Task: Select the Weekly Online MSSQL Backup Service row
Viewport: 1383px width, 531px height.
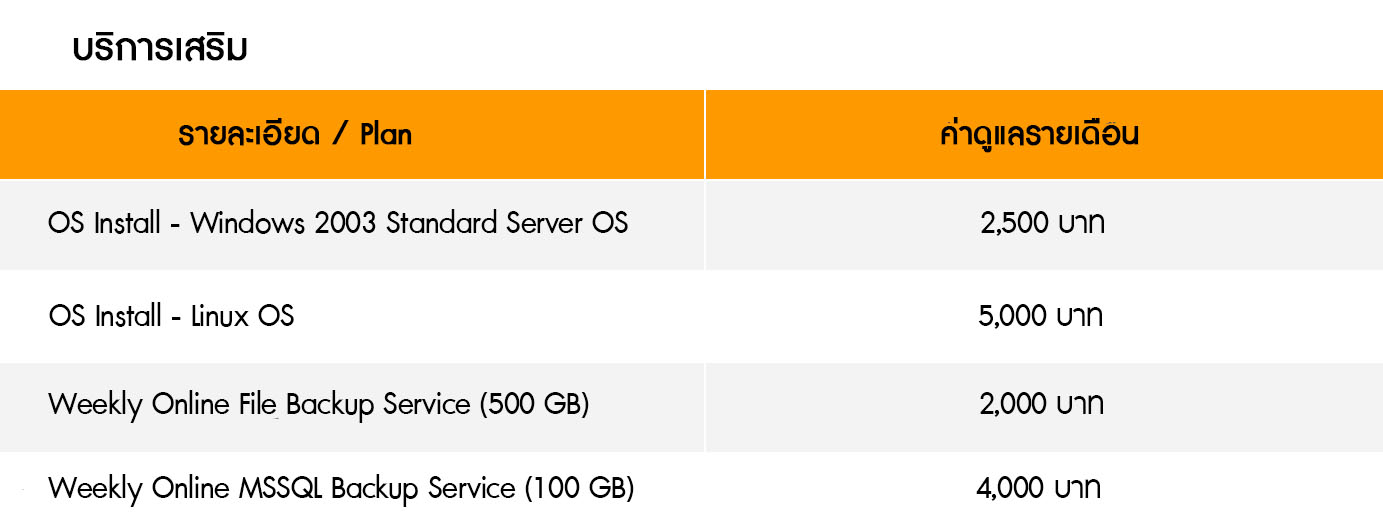Action: point(340,489)
